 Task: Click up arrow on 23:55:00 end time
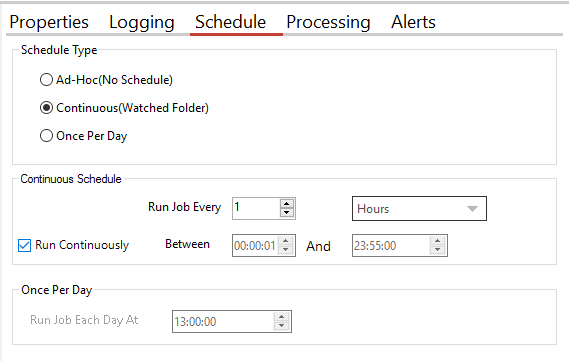click(438, 241)
